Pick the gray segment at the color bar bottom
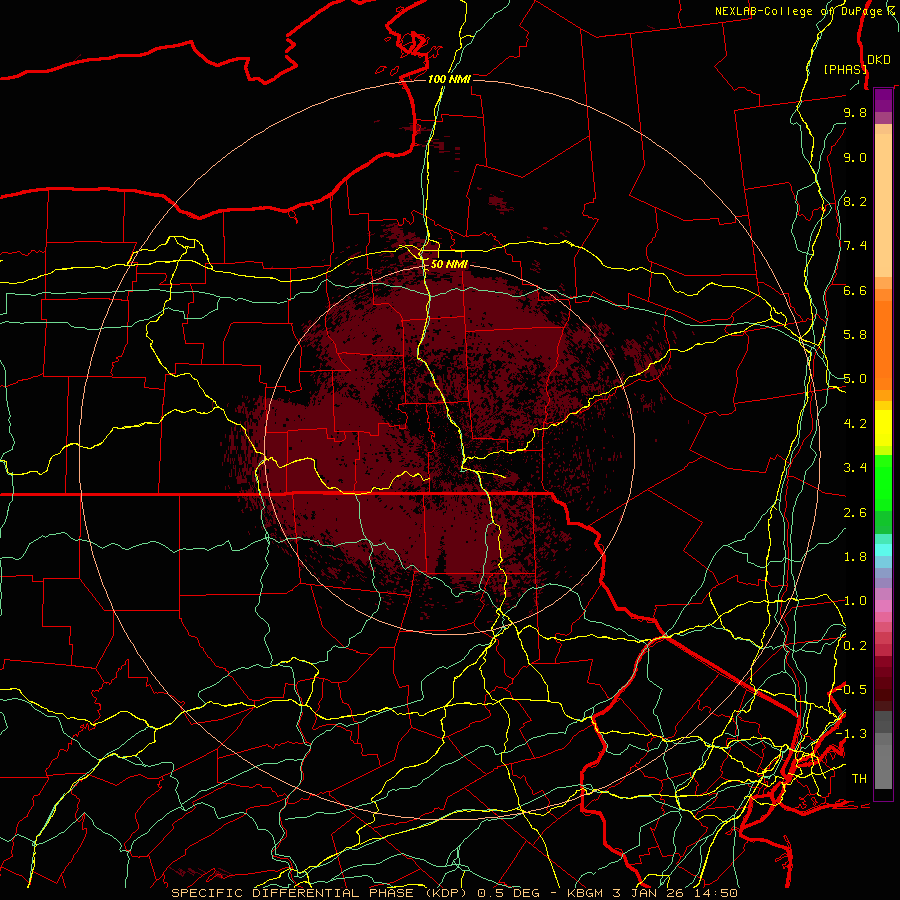The height and width of the screenshot is (900, 900). click(883, 766)
